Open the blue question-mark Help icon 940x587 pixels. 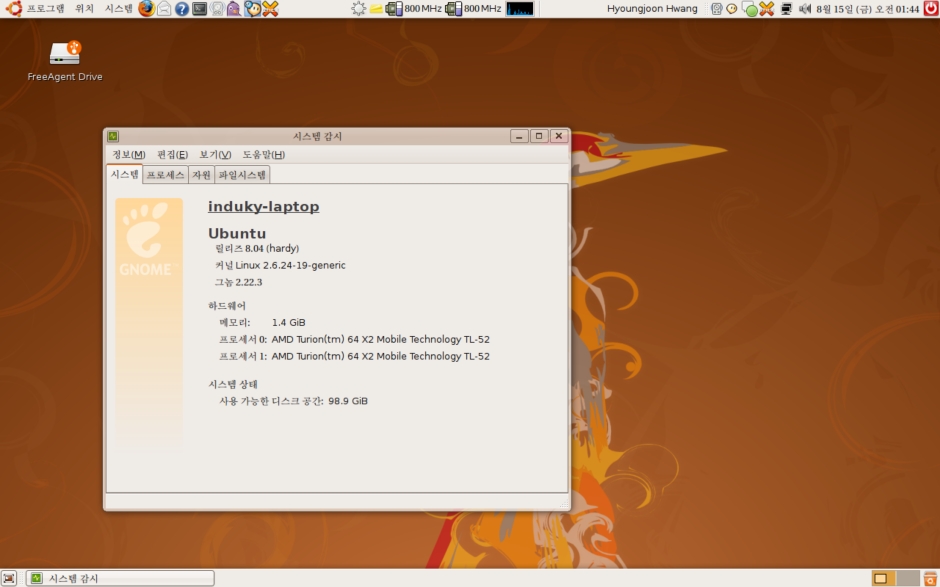(x=182, y=8)
